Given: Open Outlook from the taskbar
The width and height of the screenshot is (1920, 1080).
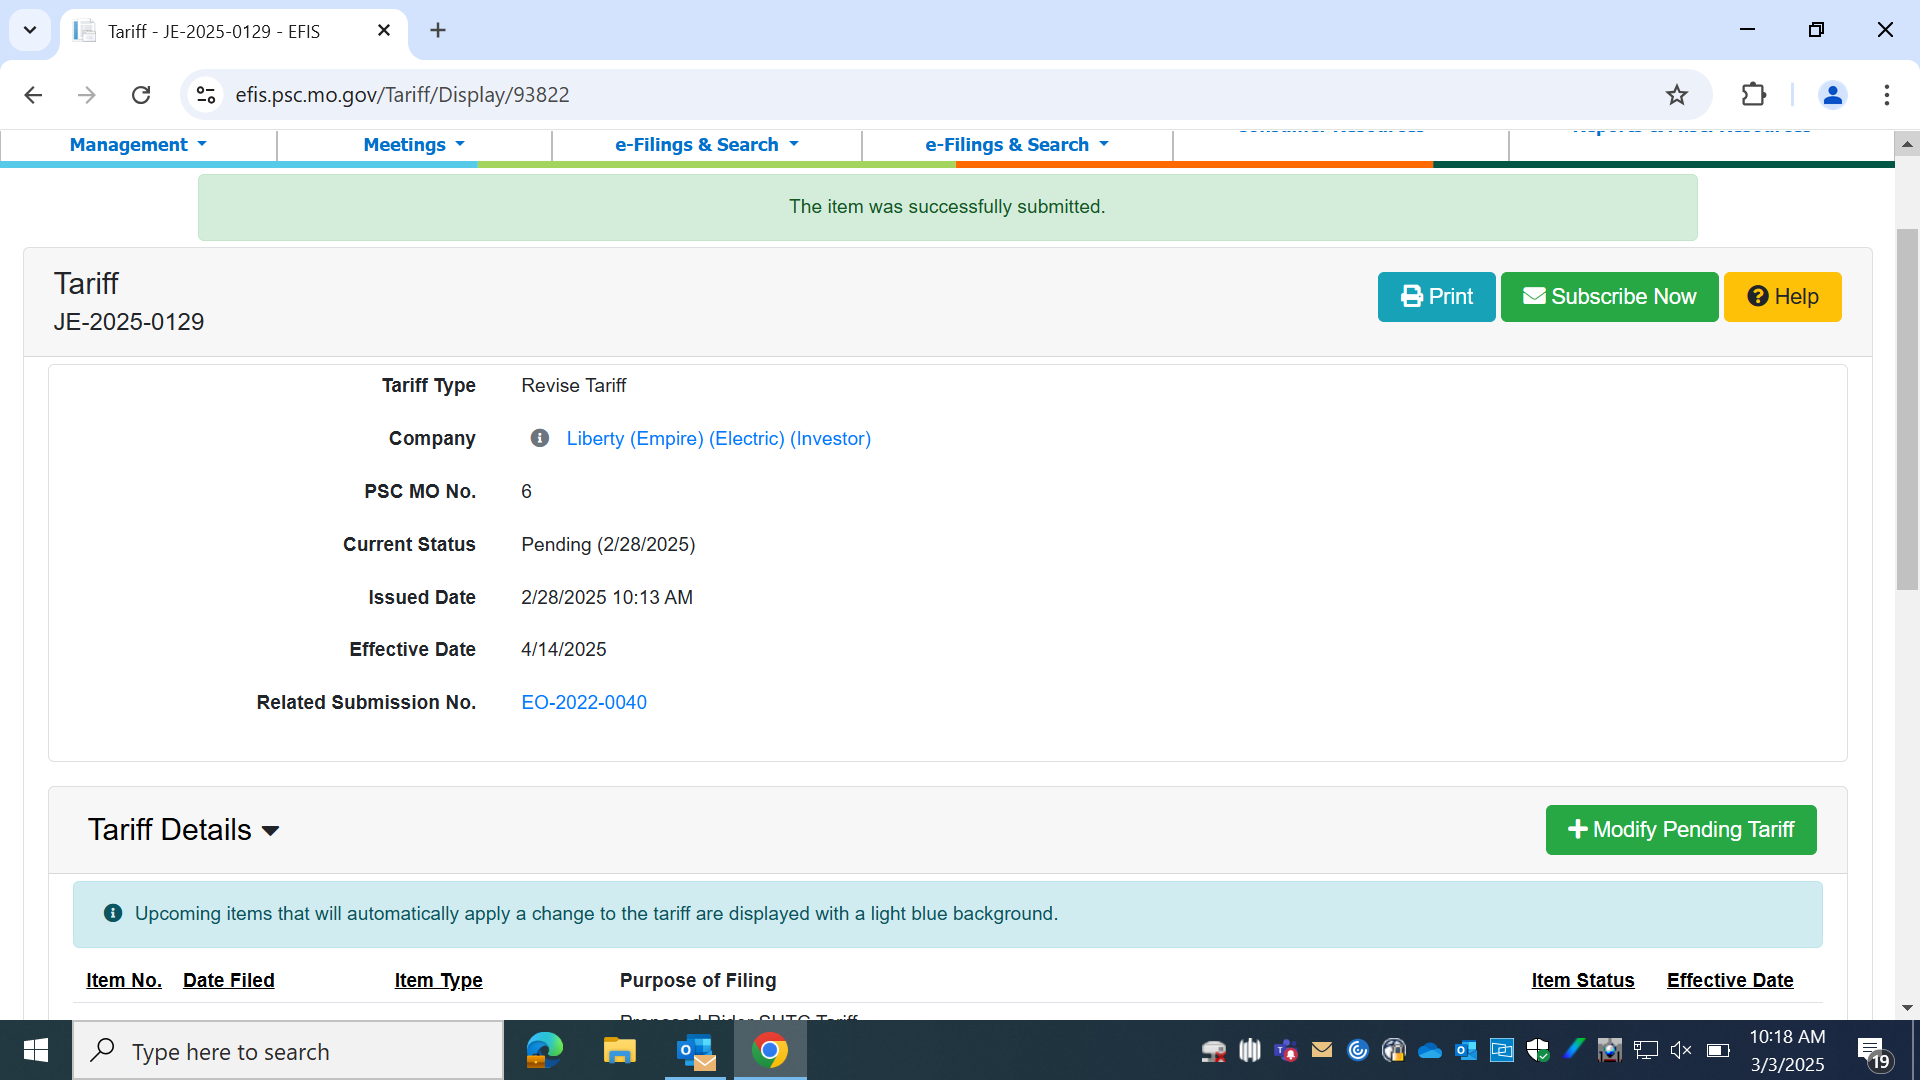Looking at the screenshot, I should point(695,1051).
